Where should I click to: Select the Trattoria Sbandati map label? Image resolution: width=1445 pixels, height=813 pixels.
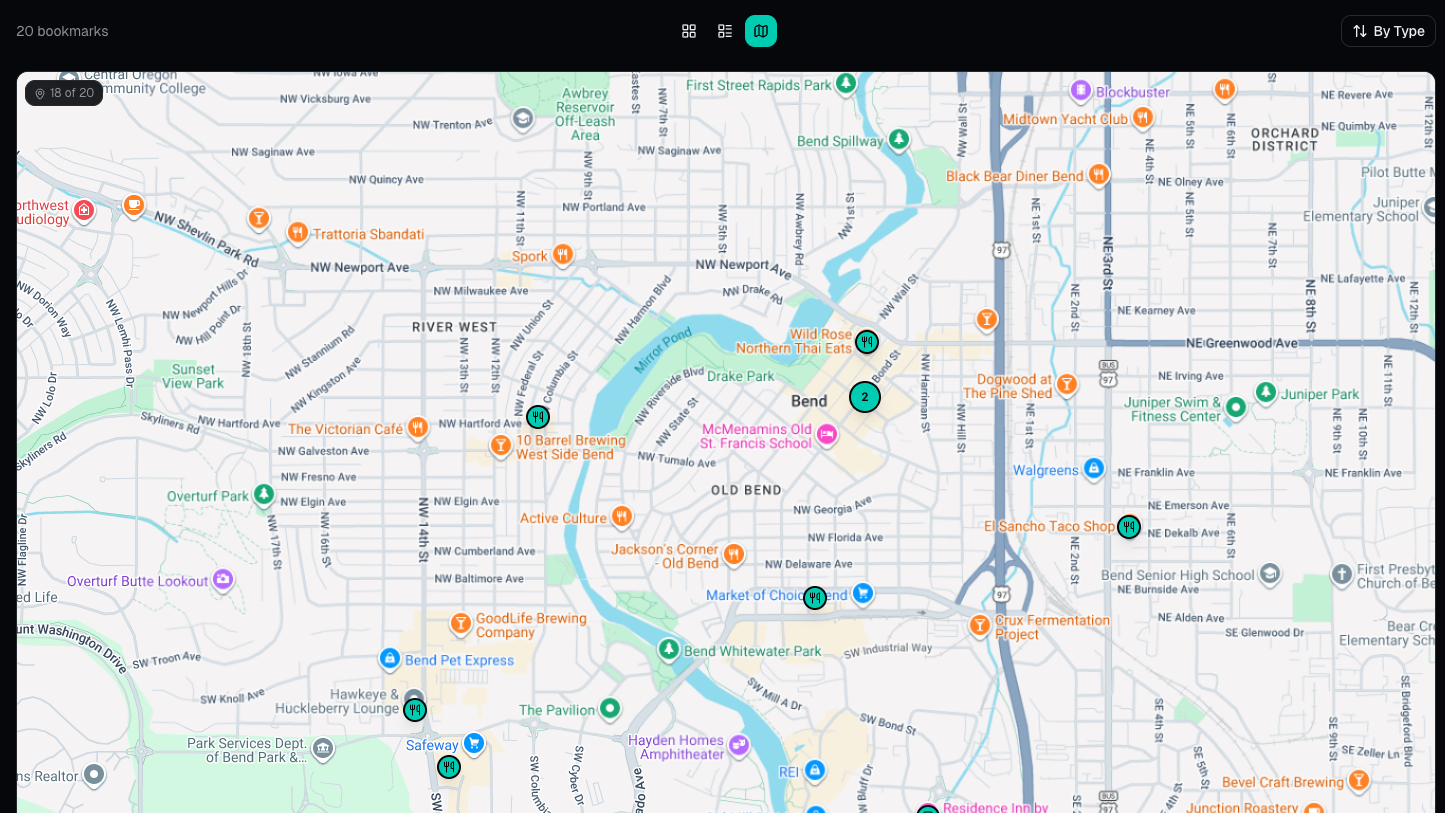(x=369, y=234)
